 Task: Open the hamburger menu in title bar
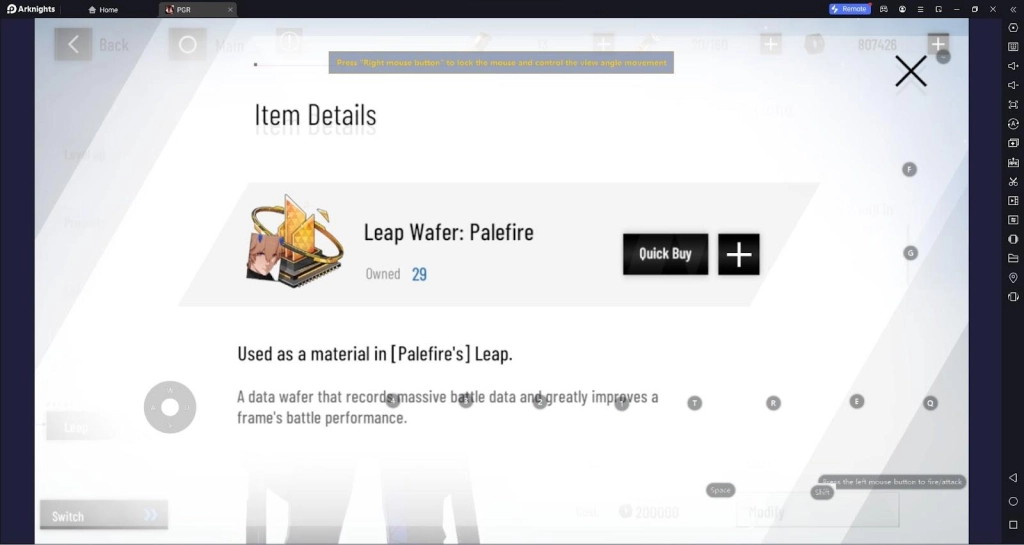click(920, 9)
